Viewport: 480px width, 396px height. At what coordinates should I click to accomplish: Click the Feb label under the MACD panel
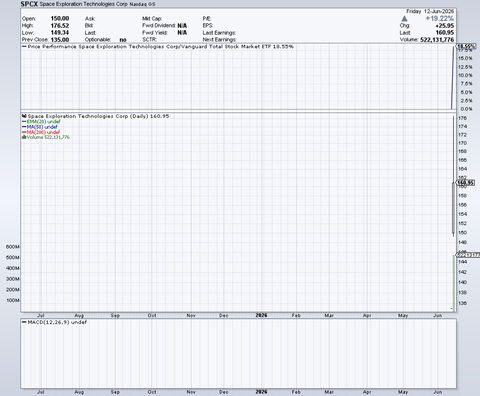pos(296,392)
